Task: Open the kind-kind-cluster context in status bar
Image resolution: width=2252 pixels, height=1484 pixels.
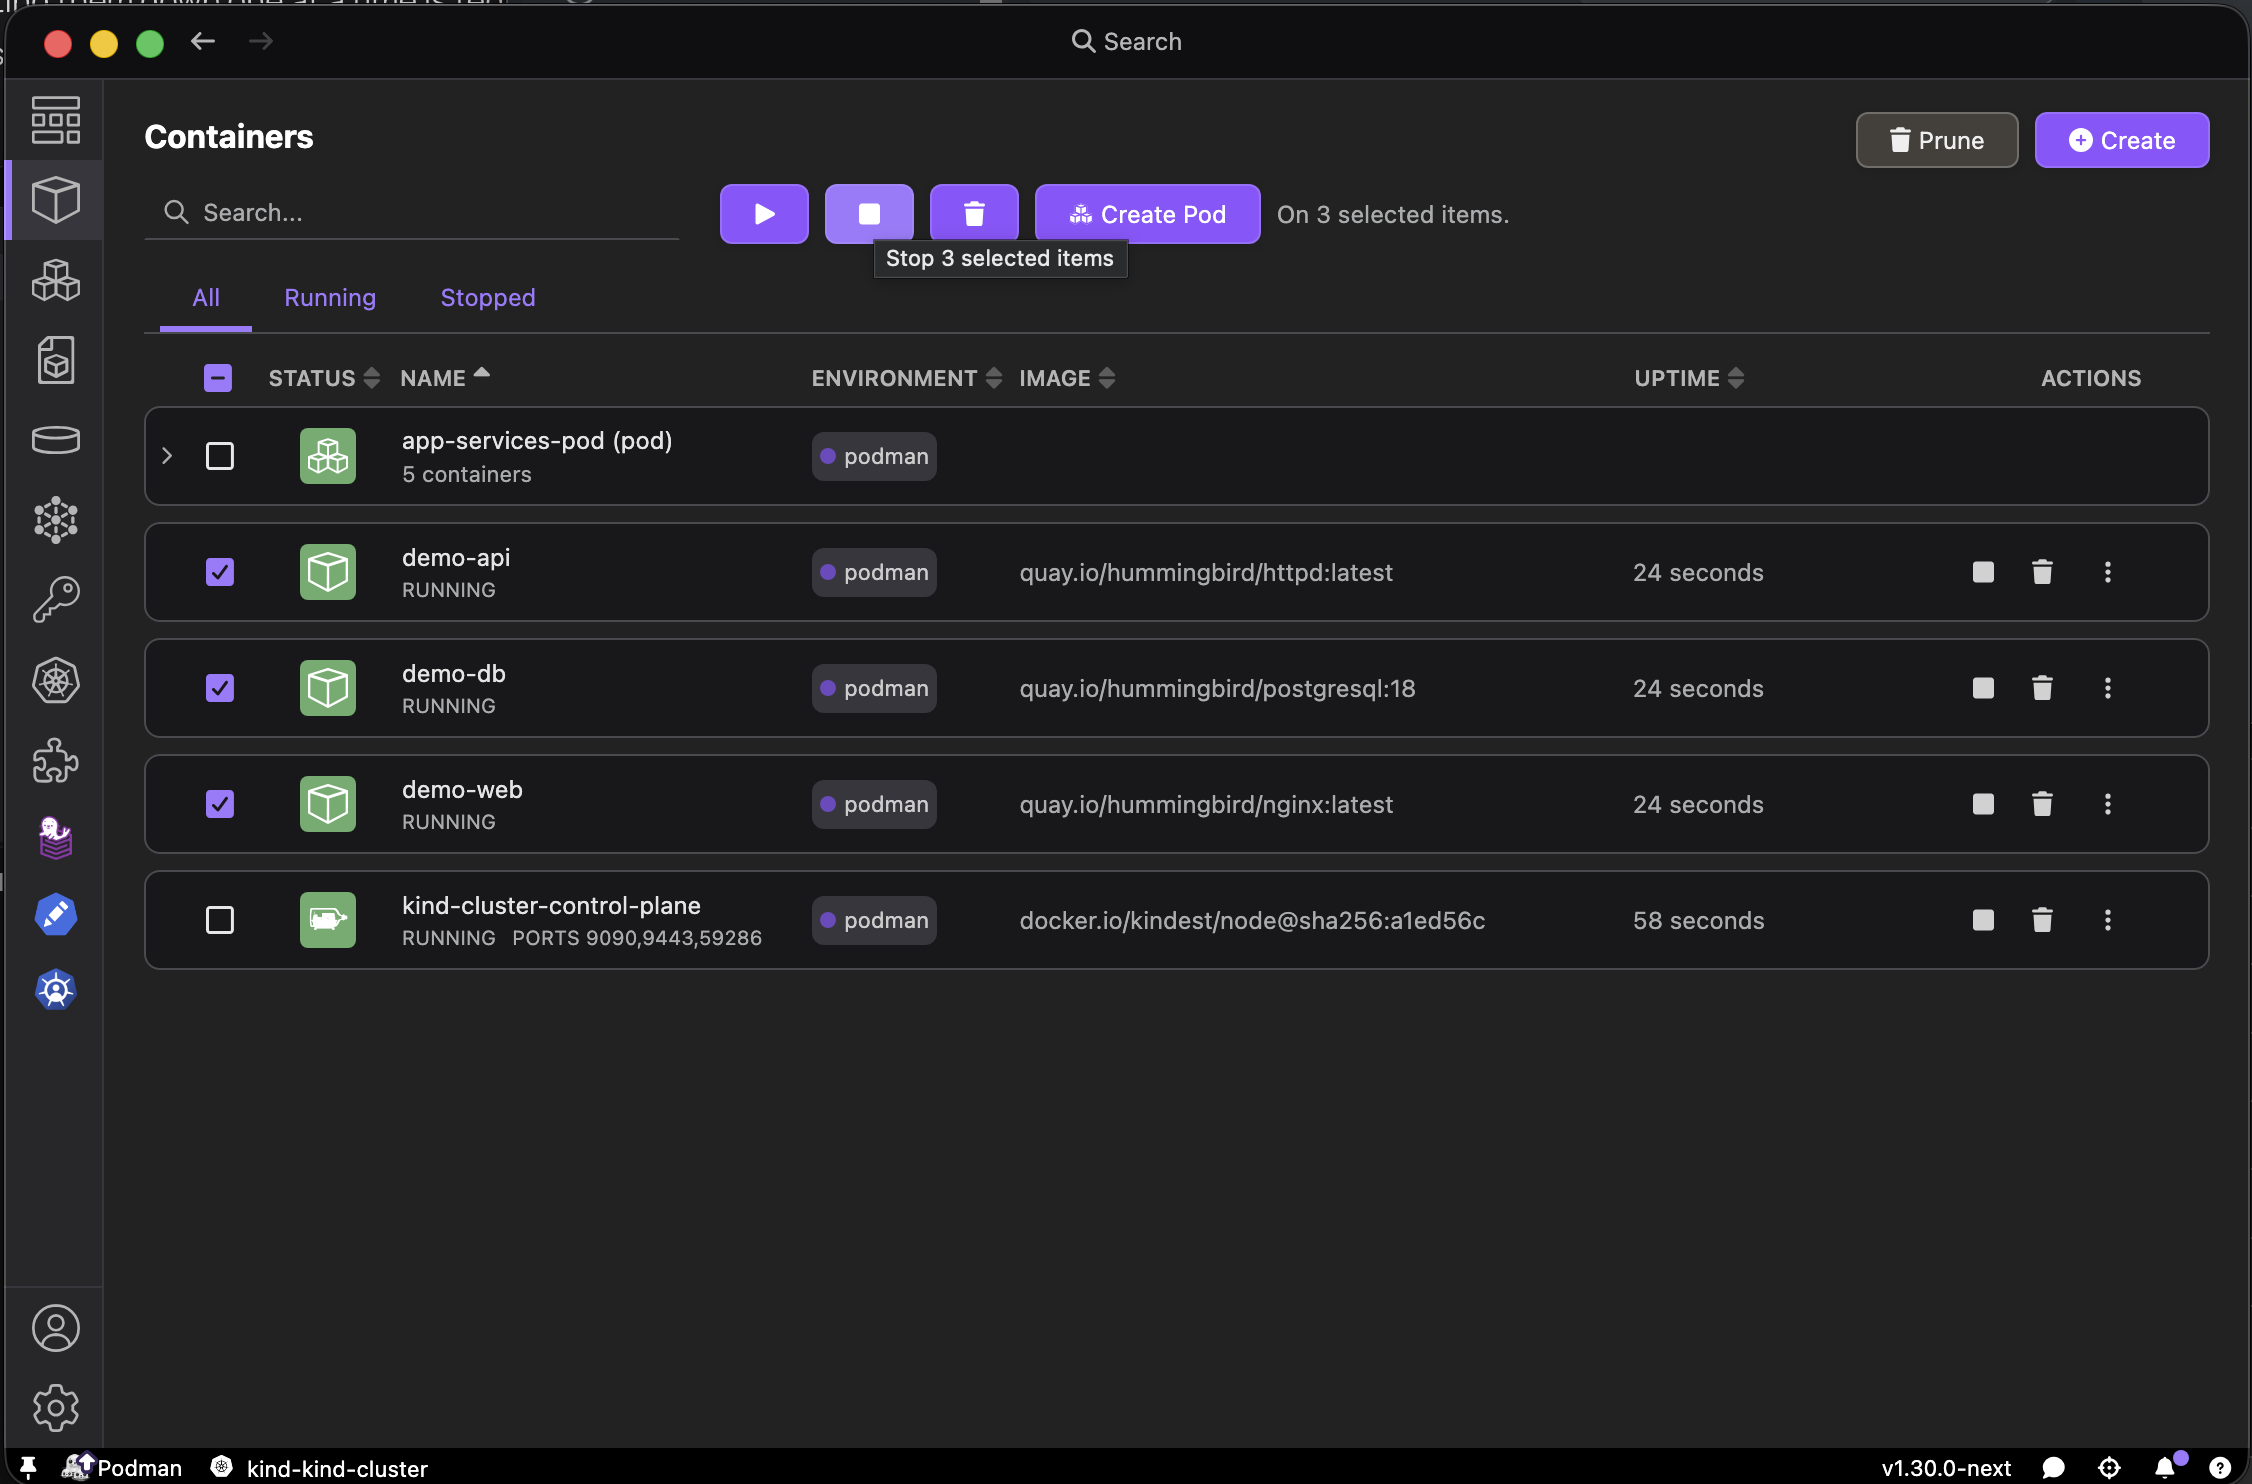Action: [x=320, y=1467]
